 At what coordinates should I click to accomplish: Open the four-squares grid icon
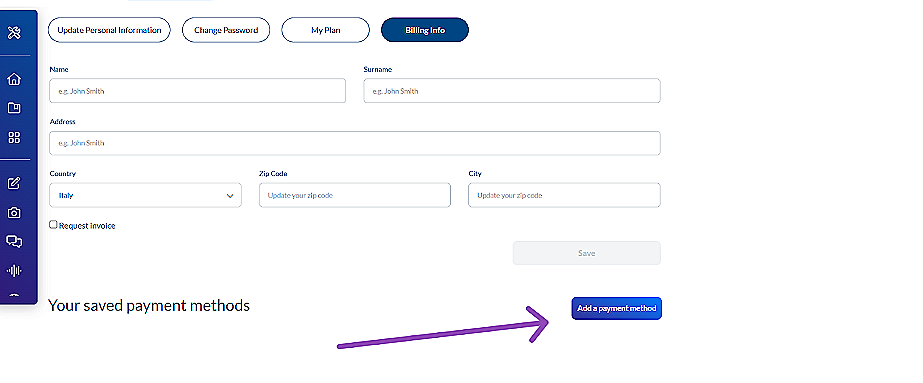[14, 137]
